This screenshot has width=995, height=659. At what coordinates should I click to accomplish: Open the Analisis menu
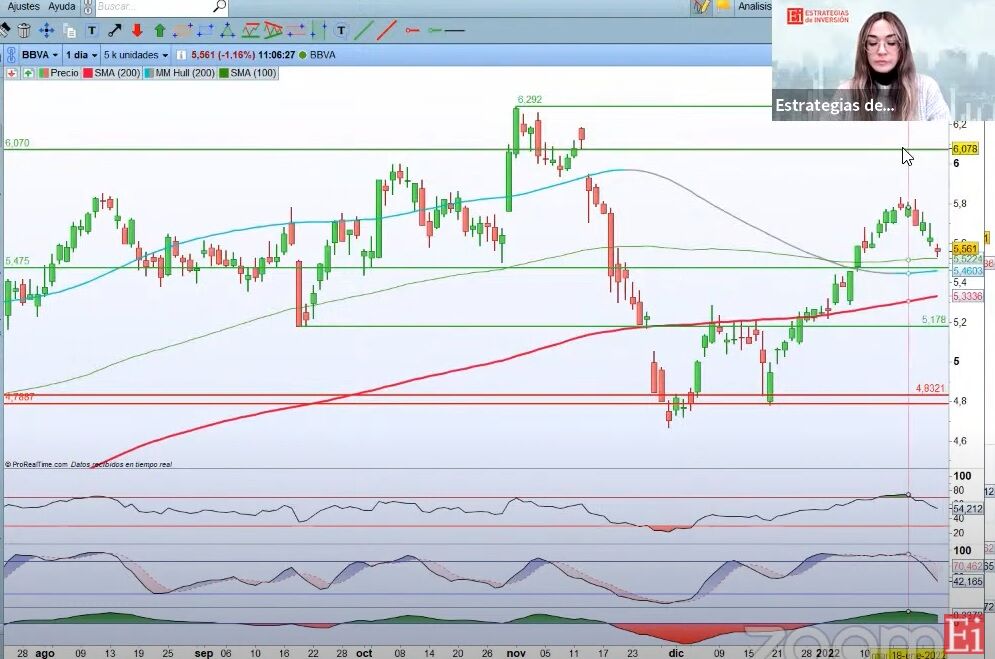(x=754, y=6)
